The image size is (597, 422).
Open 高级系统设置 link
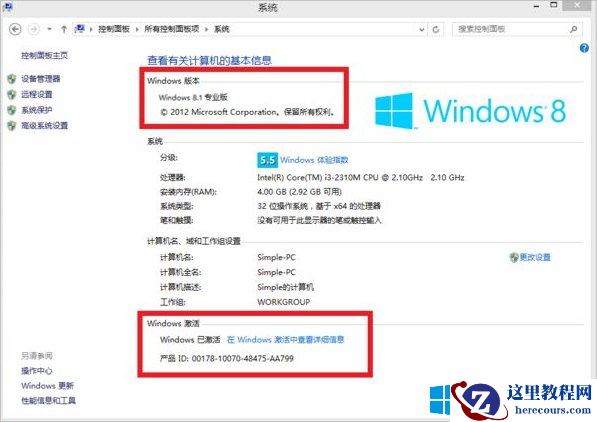pyautogui.click(x=45, y=125)
